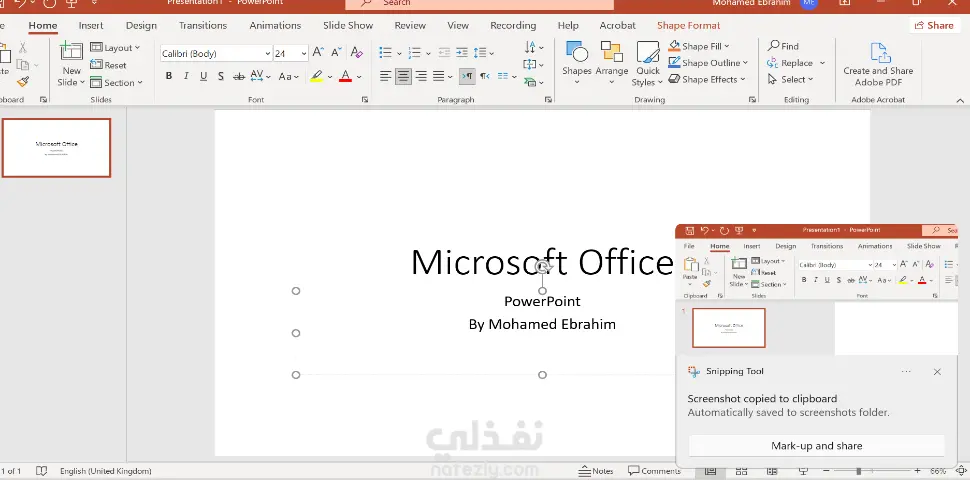
Task: Open the Slide Show tab
Action: [x=348, y=26]
